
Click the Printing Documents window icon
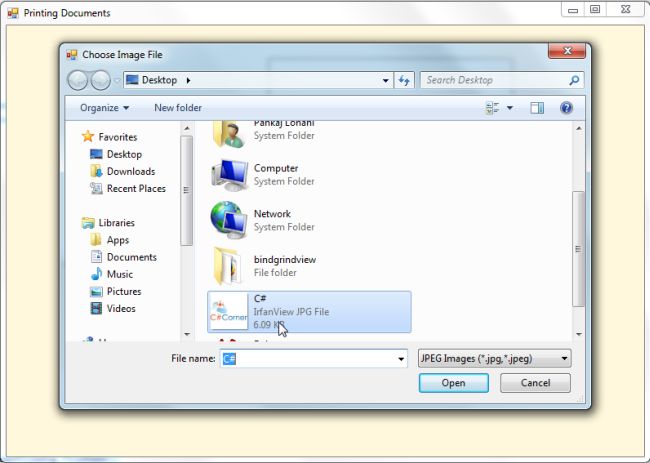[13, 13]
